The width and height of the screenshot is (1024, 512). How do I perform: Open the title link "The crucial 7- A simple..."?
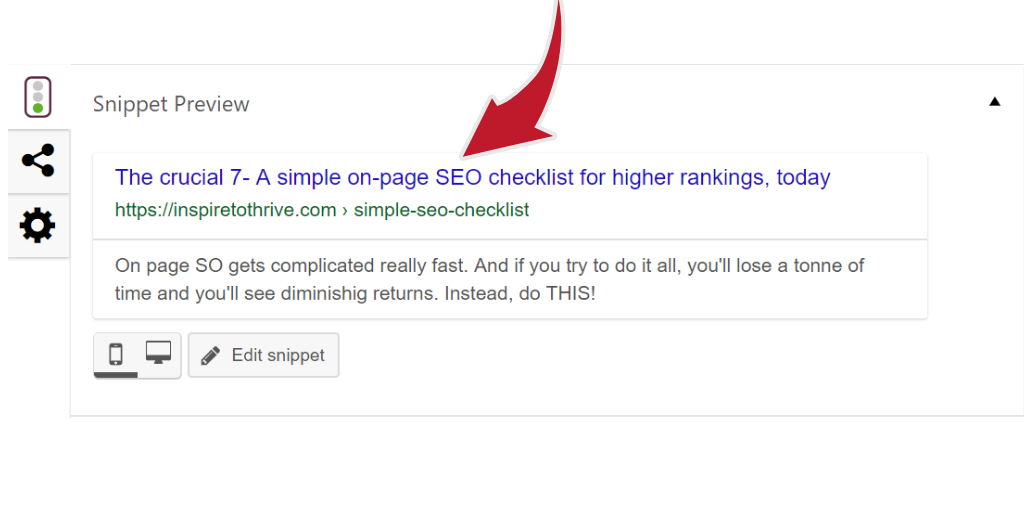pos(472,178)
